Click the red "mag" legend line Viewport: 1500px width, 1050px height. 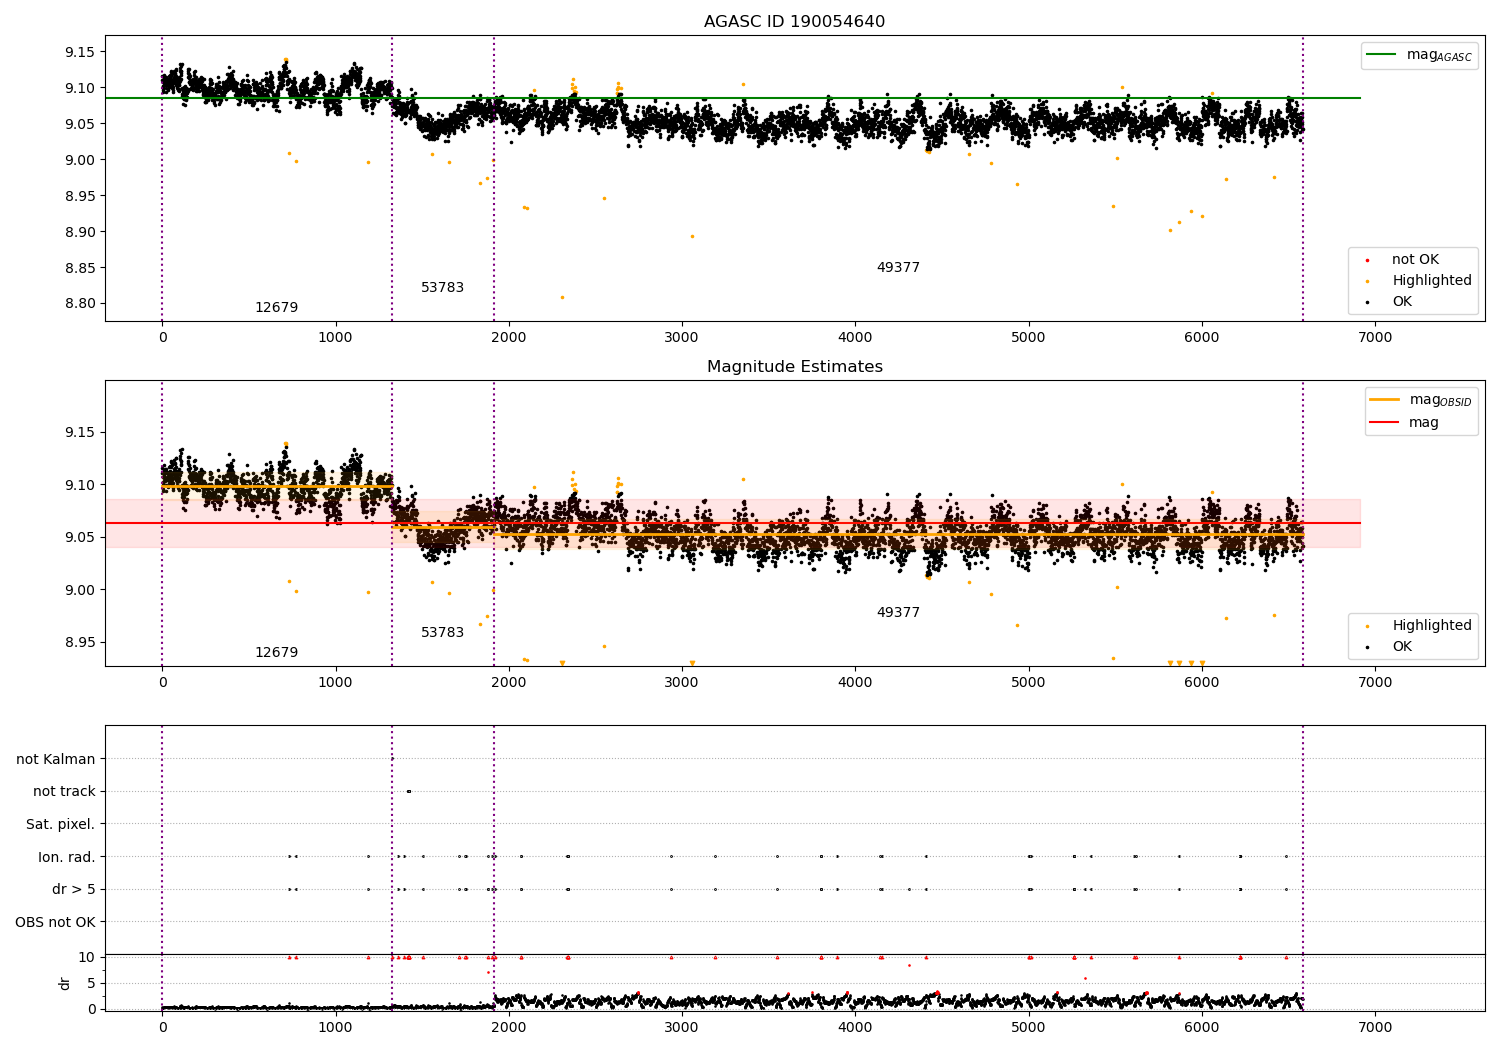(x=1385, y=423)
